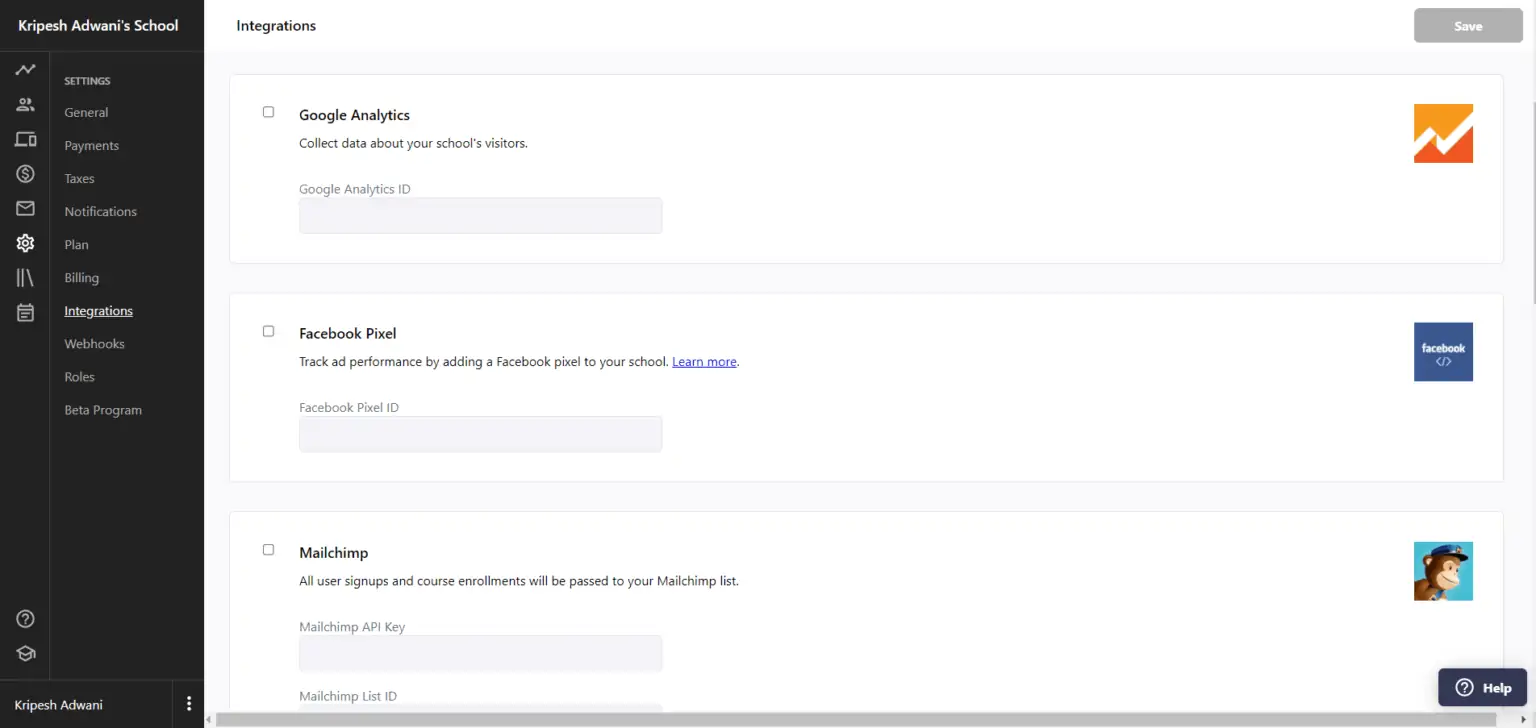Enable the Google Analytics checkbox
The image size is (1536, 728).
point(268,112)
